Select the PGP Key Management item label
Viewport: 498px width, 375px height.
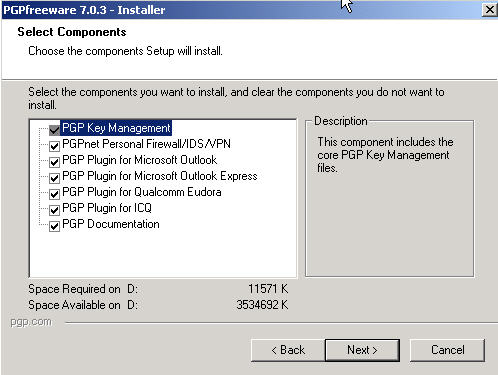116,128
